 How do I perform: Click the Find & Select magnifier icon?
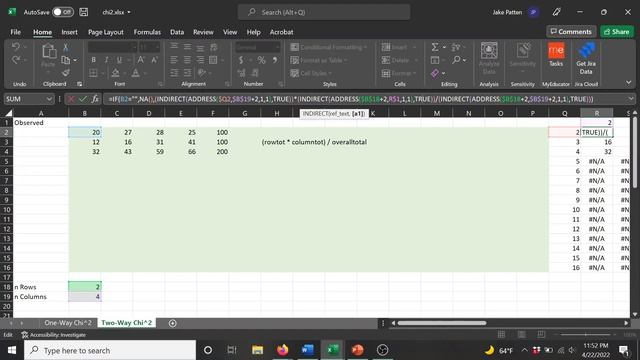pyautogui.click(x=456, y=60)
